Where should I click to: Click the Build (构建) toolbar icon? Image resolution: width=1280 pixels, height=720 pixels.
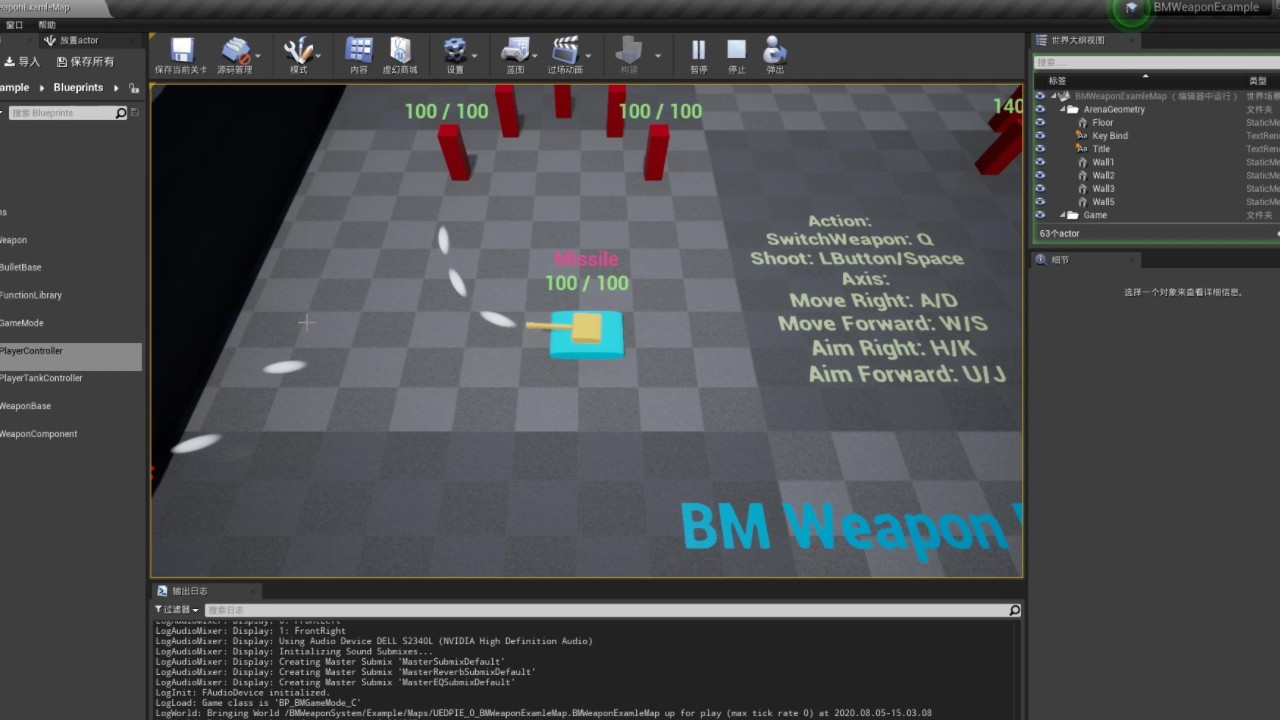(629, 50)
